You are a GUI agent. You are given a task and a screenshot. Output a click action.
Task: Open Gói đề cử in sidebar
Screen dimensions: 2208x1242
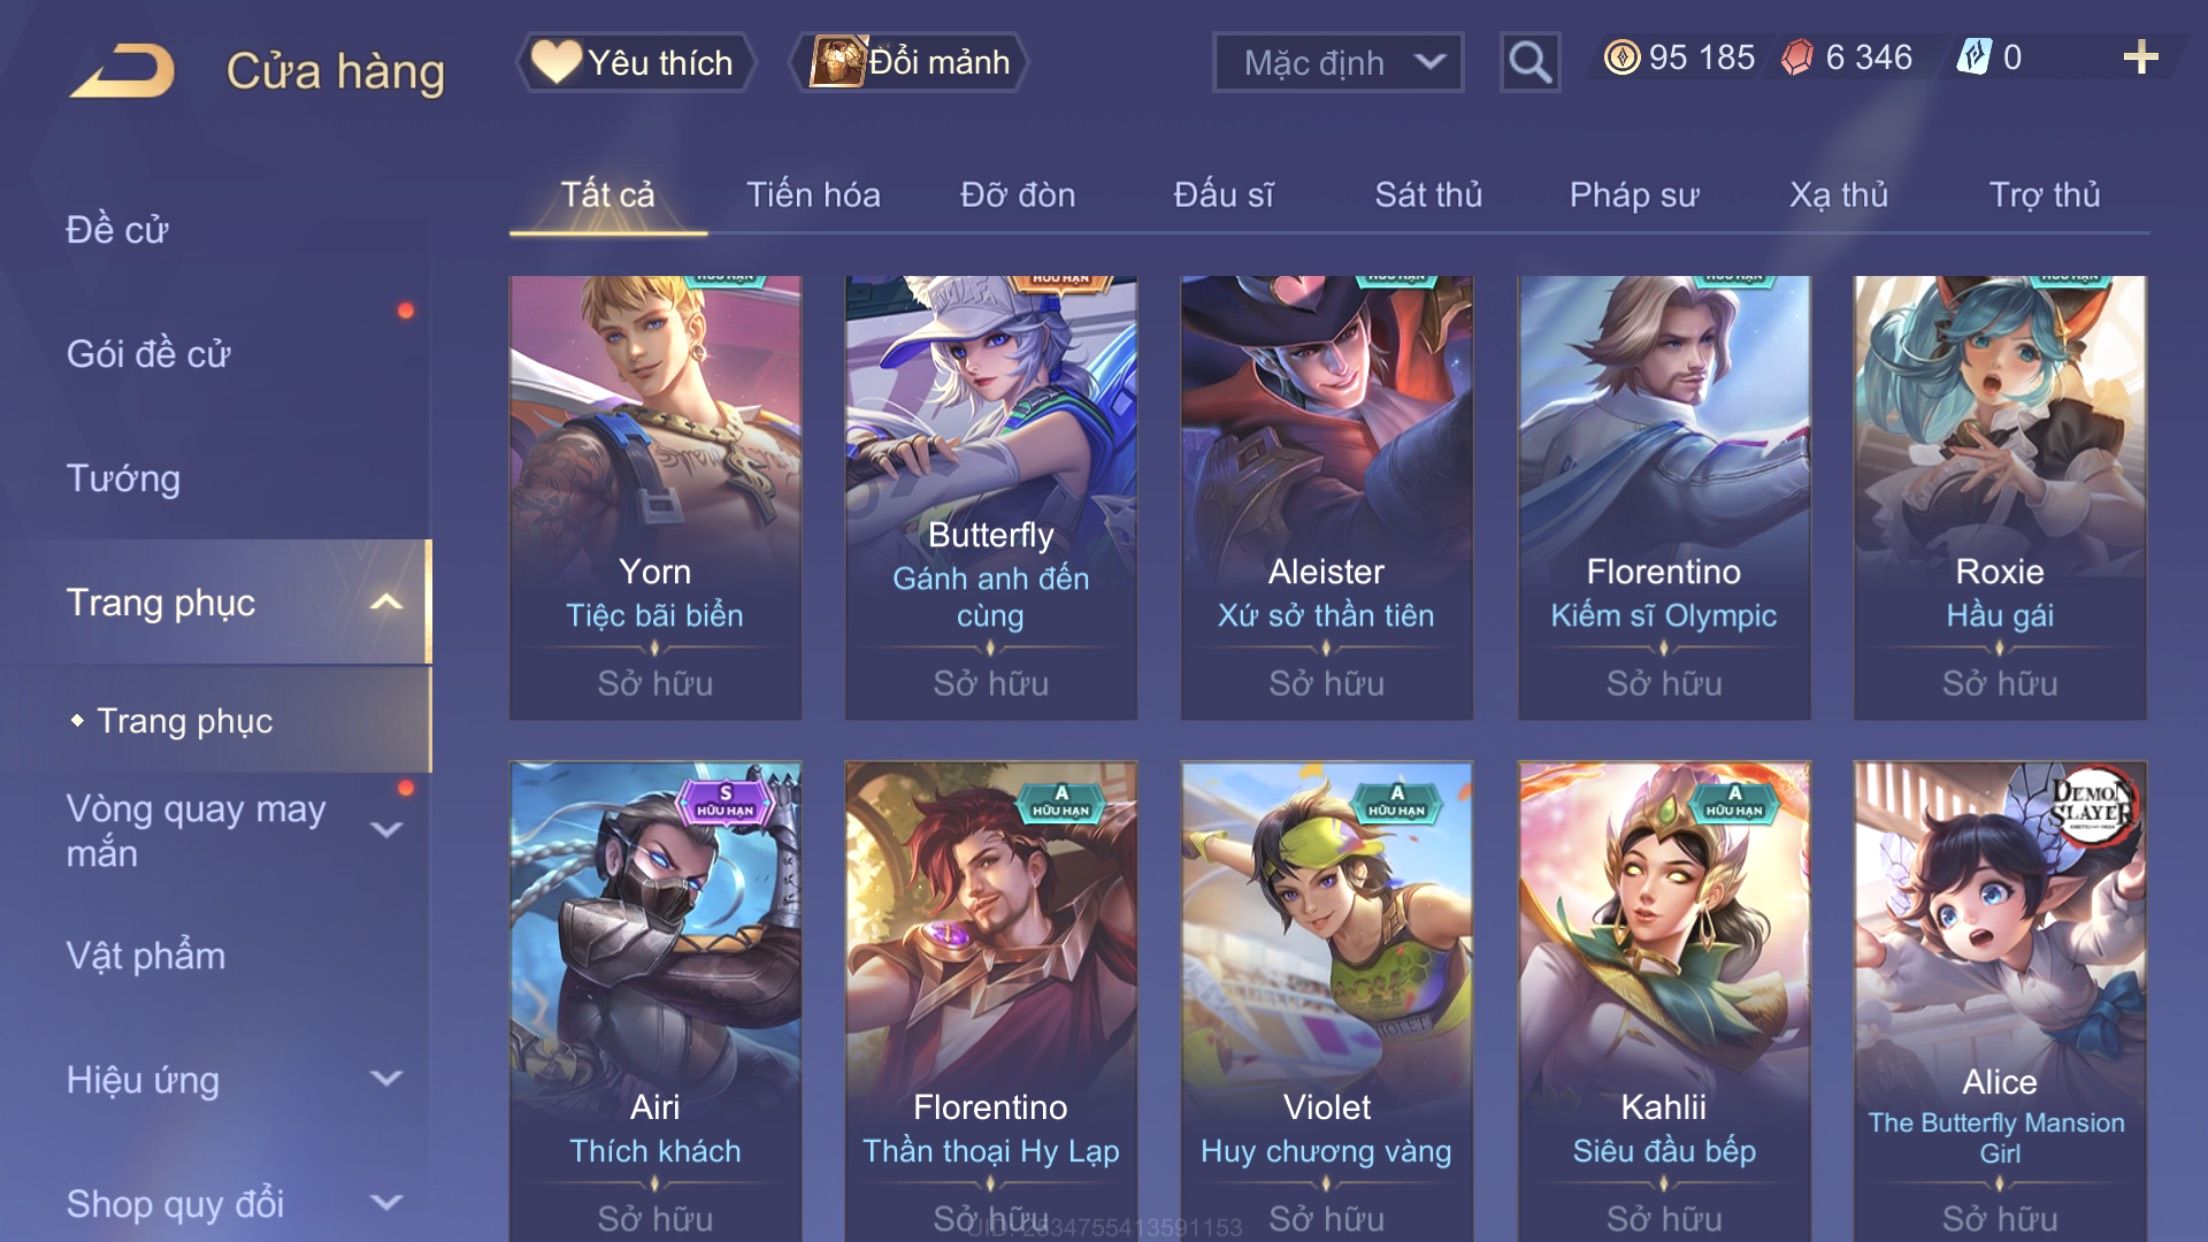[148, 354]
